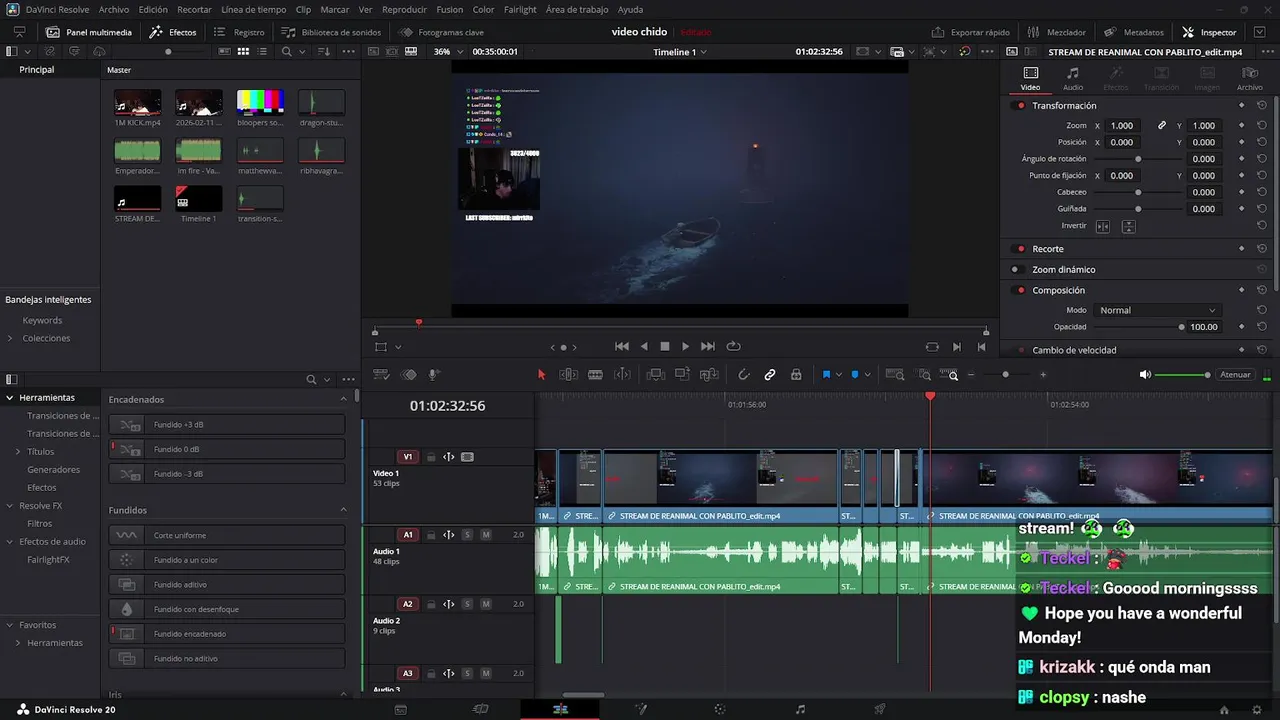
Task: Expand the Títulos tree item
Action: pos(19,452)
